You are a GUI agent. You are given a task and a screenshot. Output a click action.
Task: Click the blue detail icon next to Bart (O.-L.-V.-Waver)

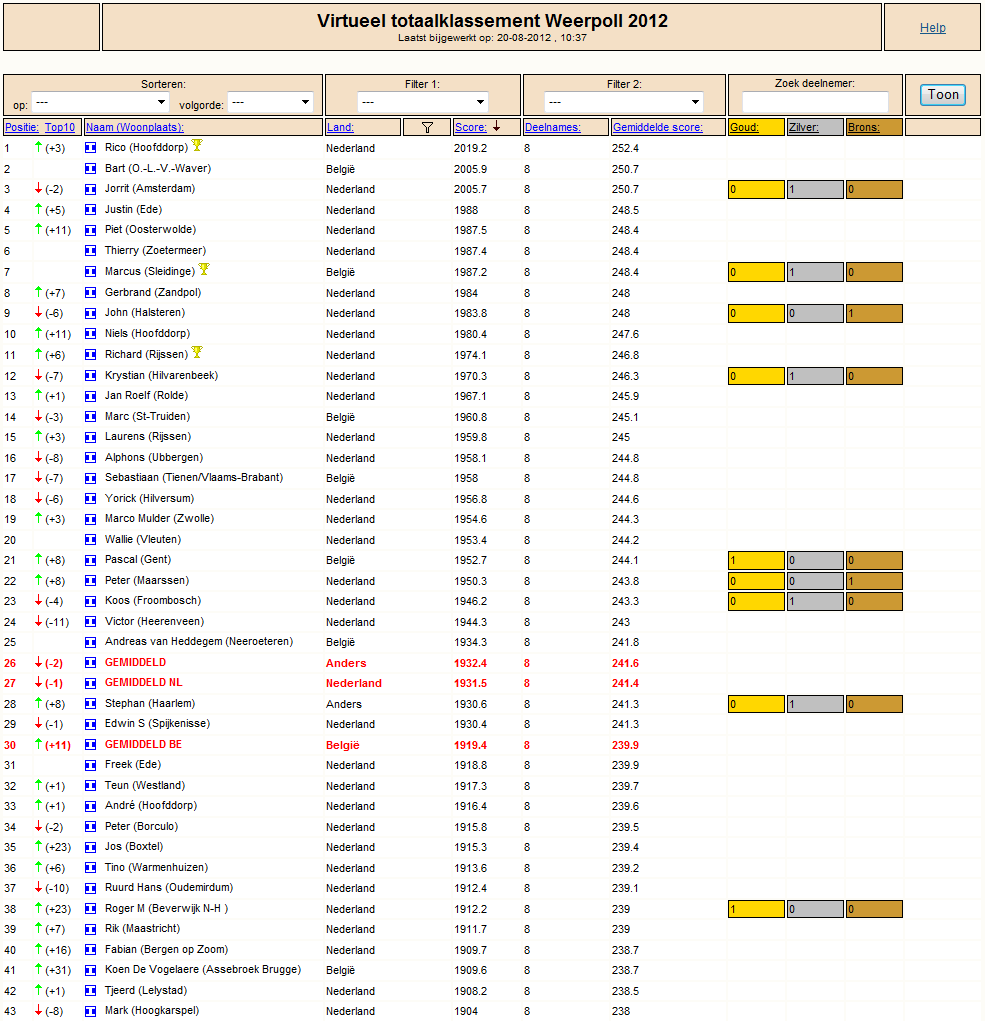[x=90, y=169]
